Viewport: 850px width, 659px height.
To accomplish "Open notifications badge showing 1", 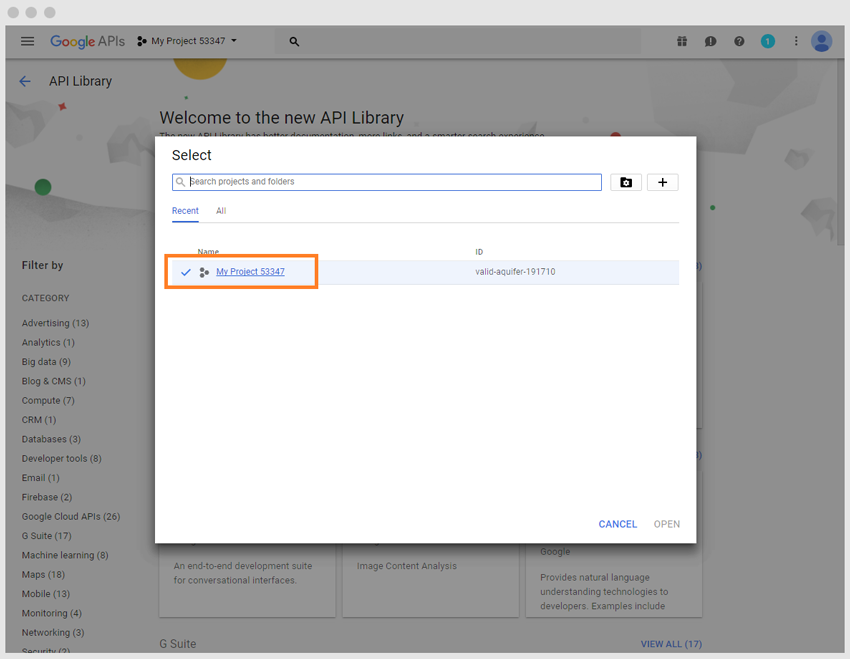I will click(768, 41).
